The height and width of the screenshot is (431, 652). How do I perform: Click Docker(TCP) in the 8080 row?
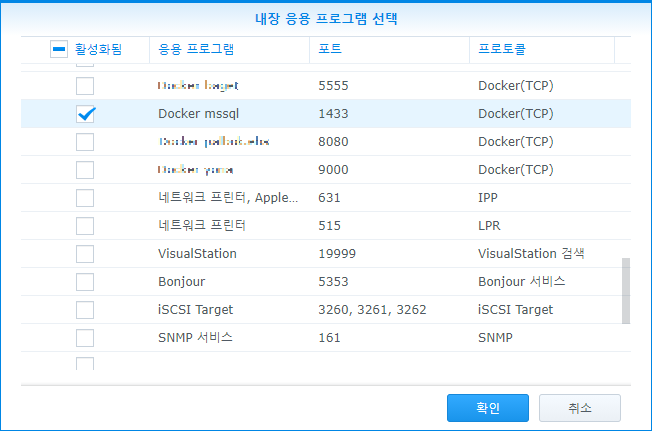(x=516, y=142)
